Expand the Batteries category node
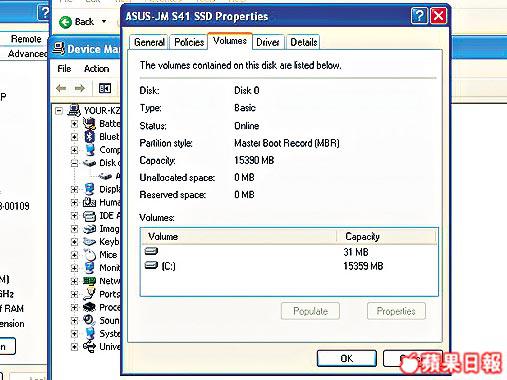Image resolution: width=507 pixels, height=380 pixels. pos(74,124)
